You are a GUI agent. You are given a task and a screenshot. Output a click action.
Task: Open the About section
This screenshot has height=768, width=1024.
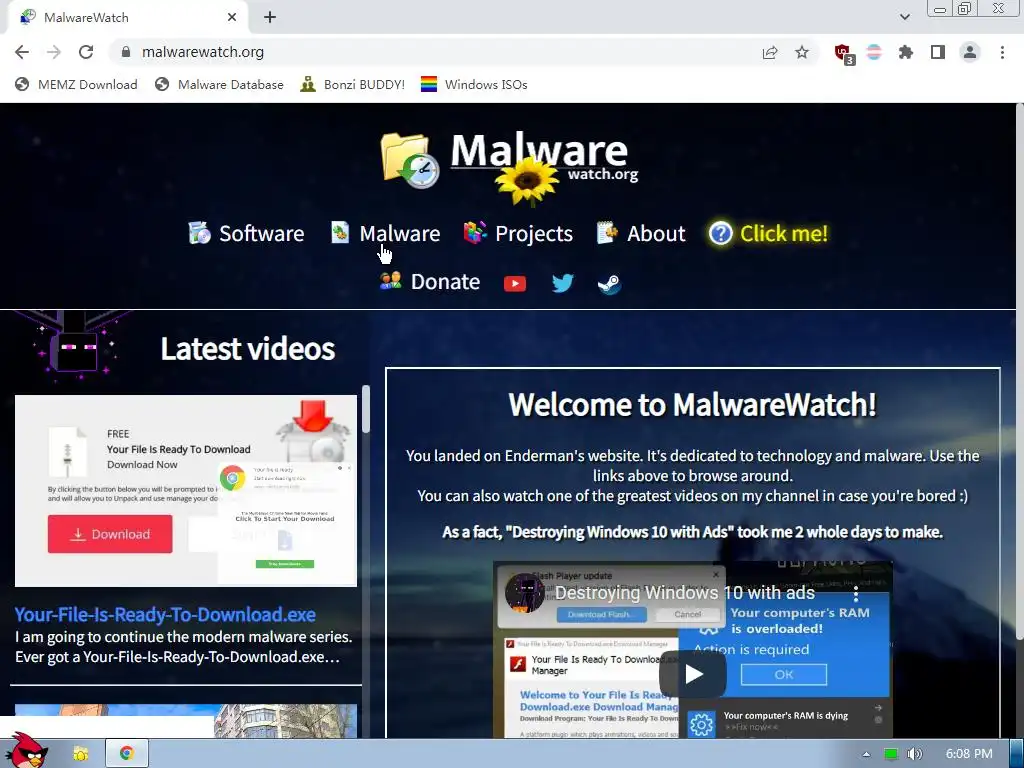[641, 233]
